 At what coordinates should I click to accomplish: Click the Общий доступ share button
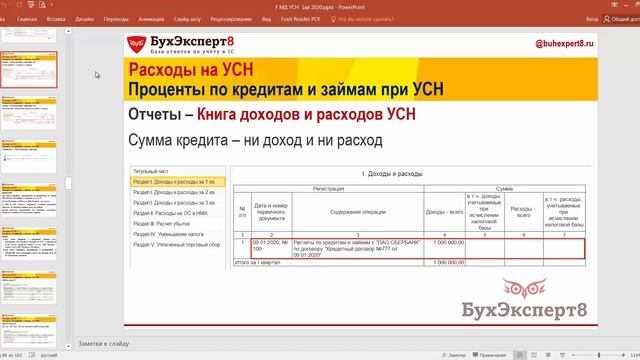point(622,19)
